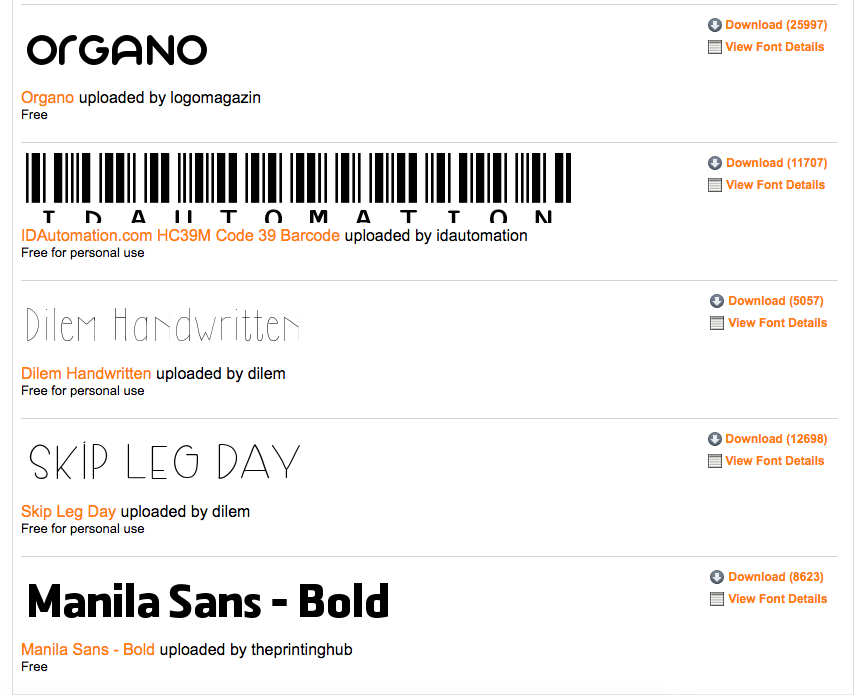Click the barcode font preview image
Image resolution: width=864 pixels, height=695 pixels.
coord(298,187)
